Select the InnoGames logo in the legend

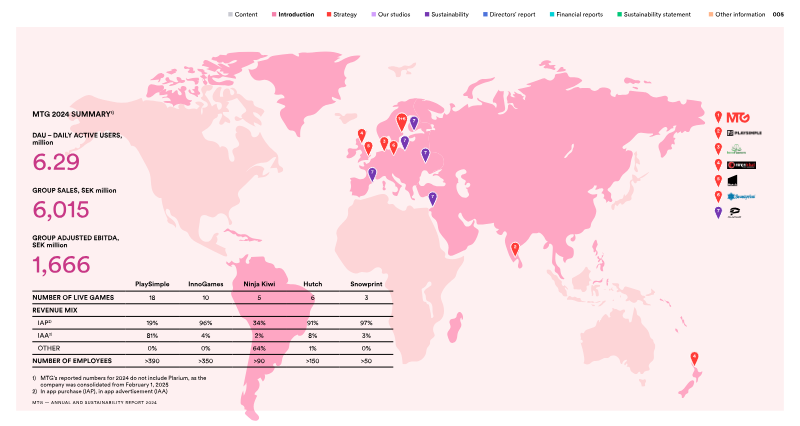(737, 149)
